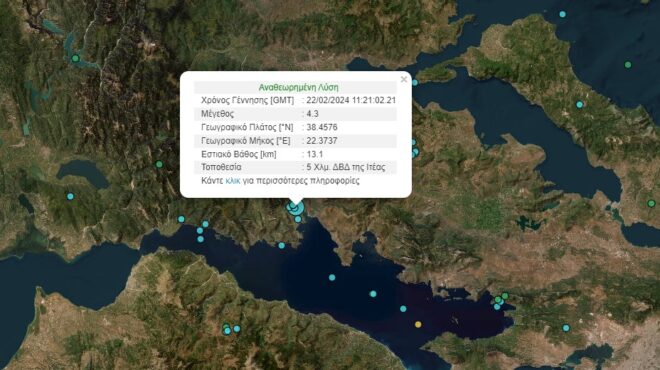
Task: Select the green marker in the far-right sea
Action: pos(628,65)
